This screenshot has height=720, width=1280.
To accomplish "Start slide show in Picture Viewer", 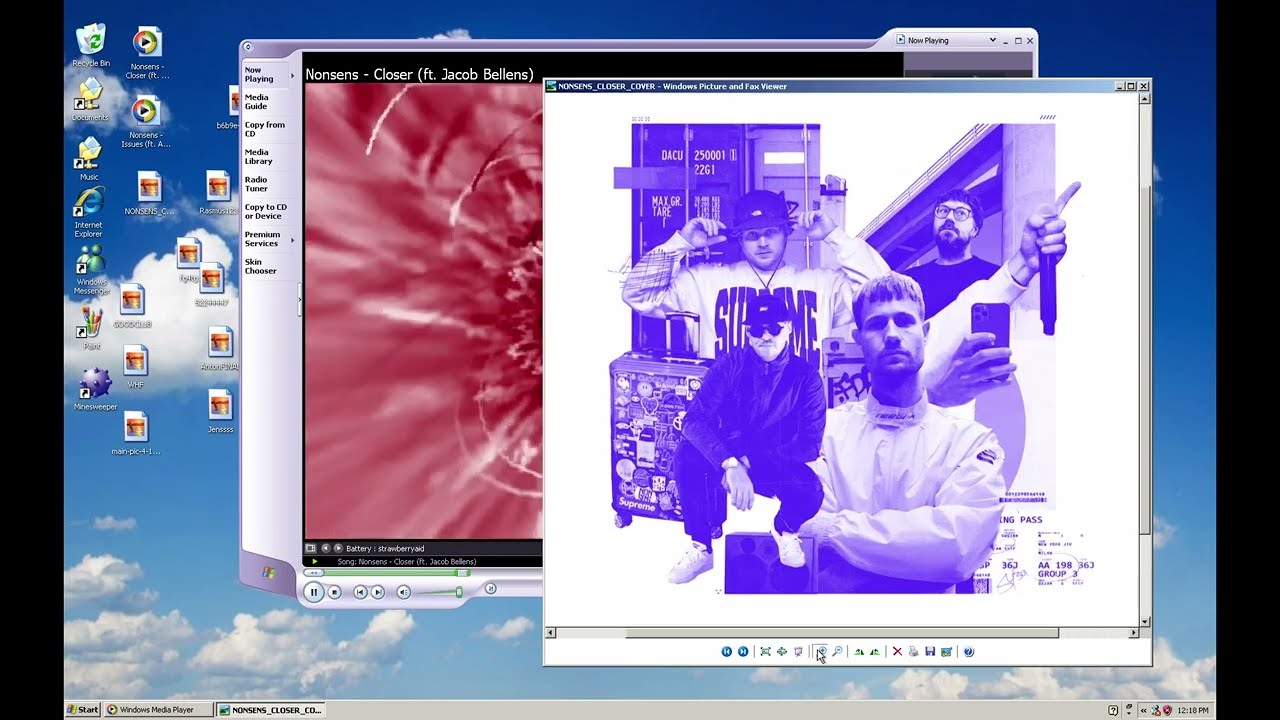I will [x=797, y=651].
